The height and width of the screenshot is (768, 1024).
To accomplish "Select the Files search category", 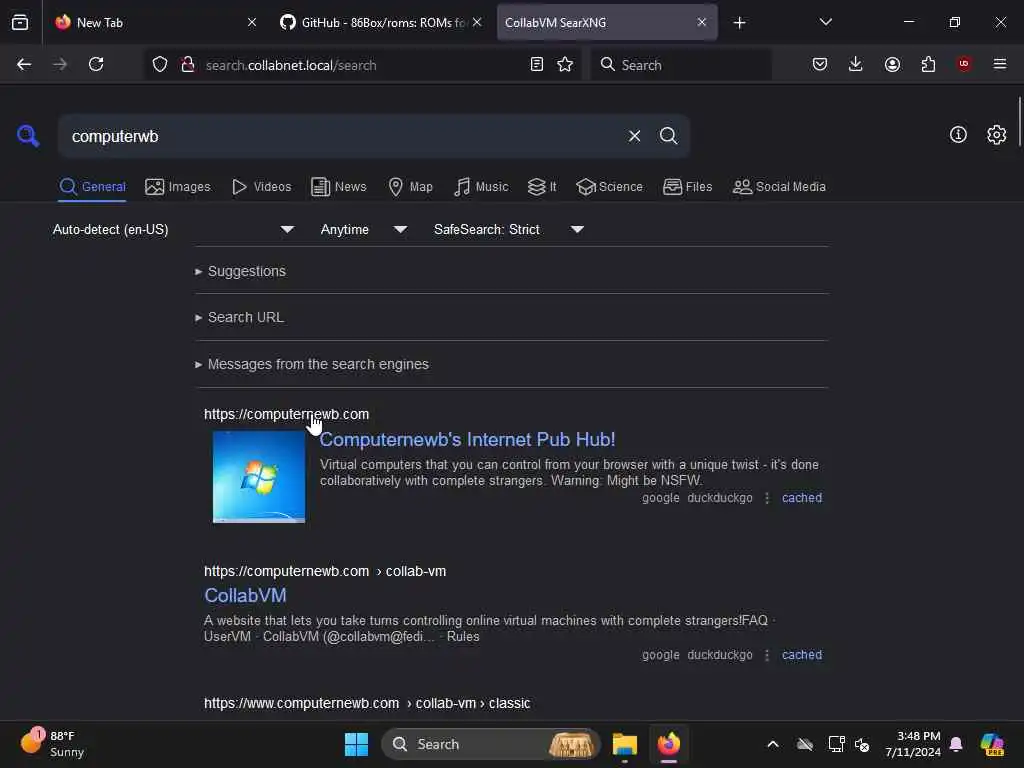I will 687,187.
